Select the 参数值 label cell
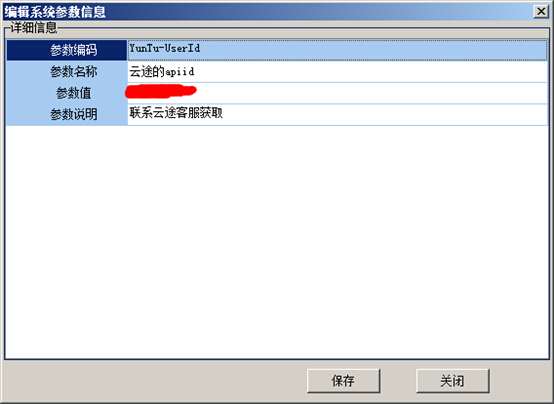This screenshot has height=404, width=554. pos(67,93)
